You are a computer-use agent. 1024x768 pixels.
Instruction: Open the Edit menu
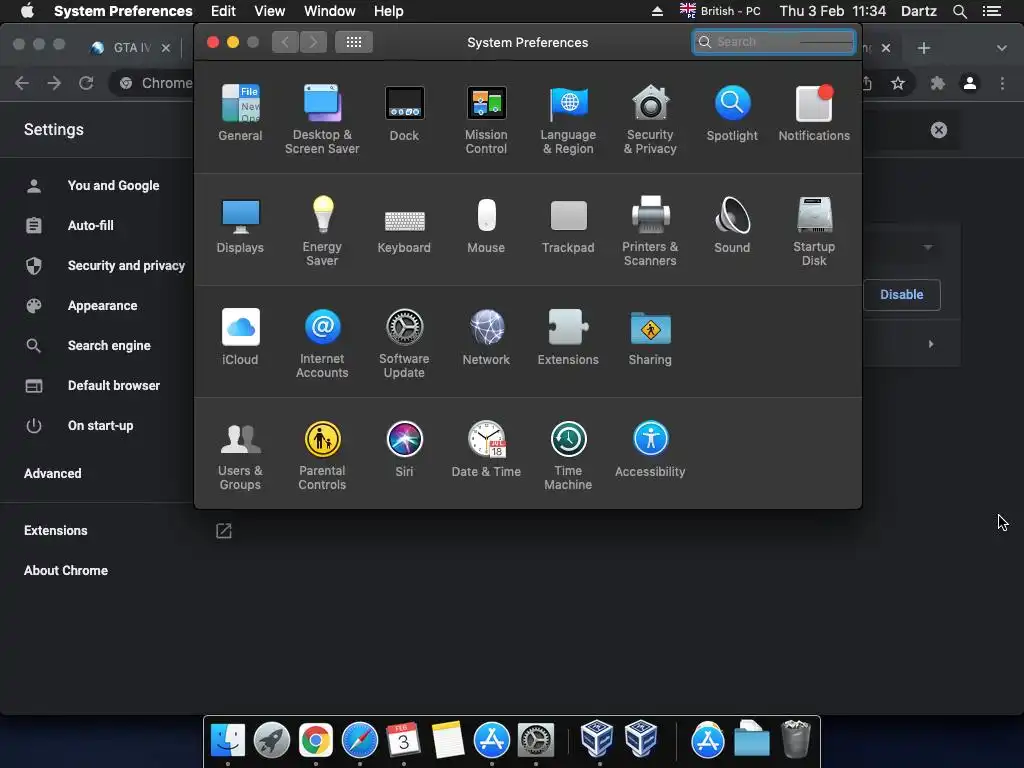223,11
